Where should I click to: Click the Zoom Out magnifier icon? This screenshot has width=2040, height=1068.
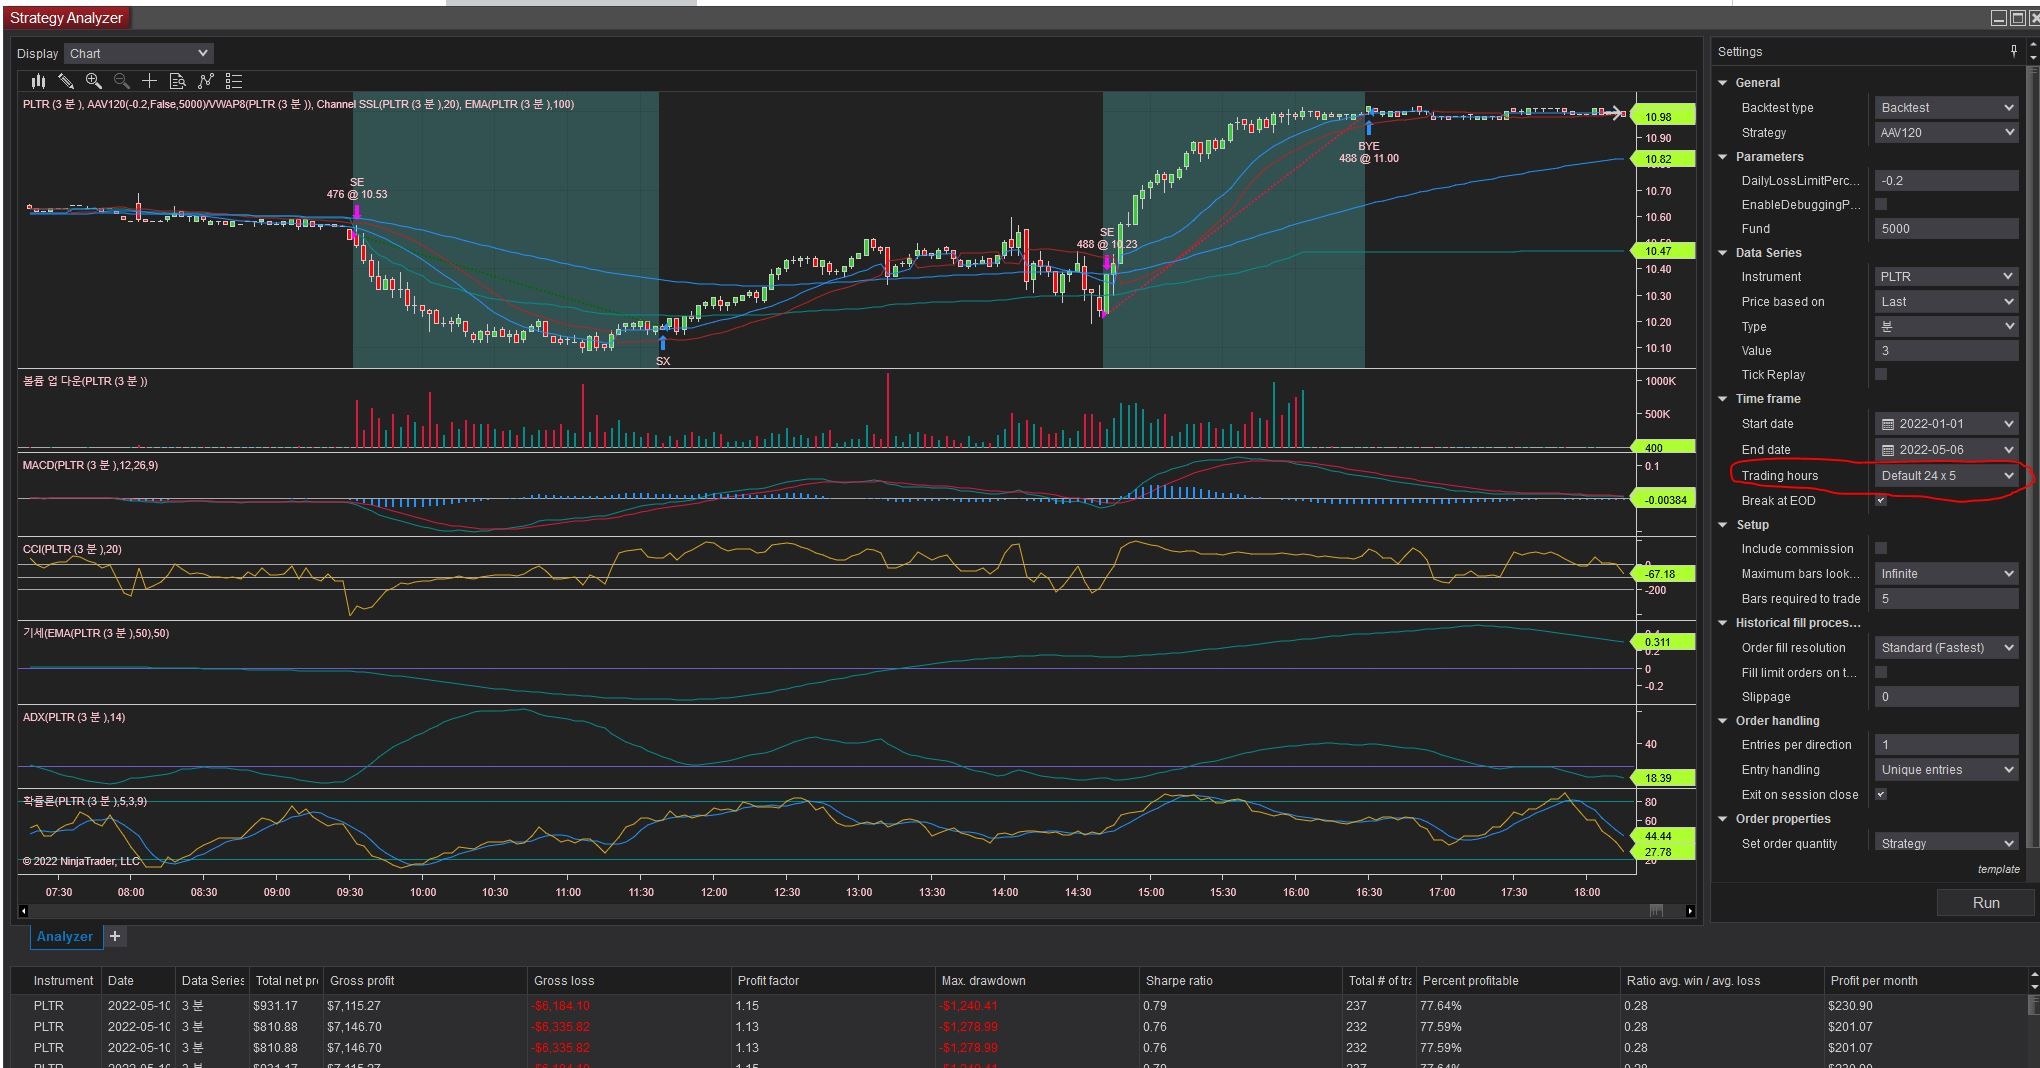(x=122, y=81)
